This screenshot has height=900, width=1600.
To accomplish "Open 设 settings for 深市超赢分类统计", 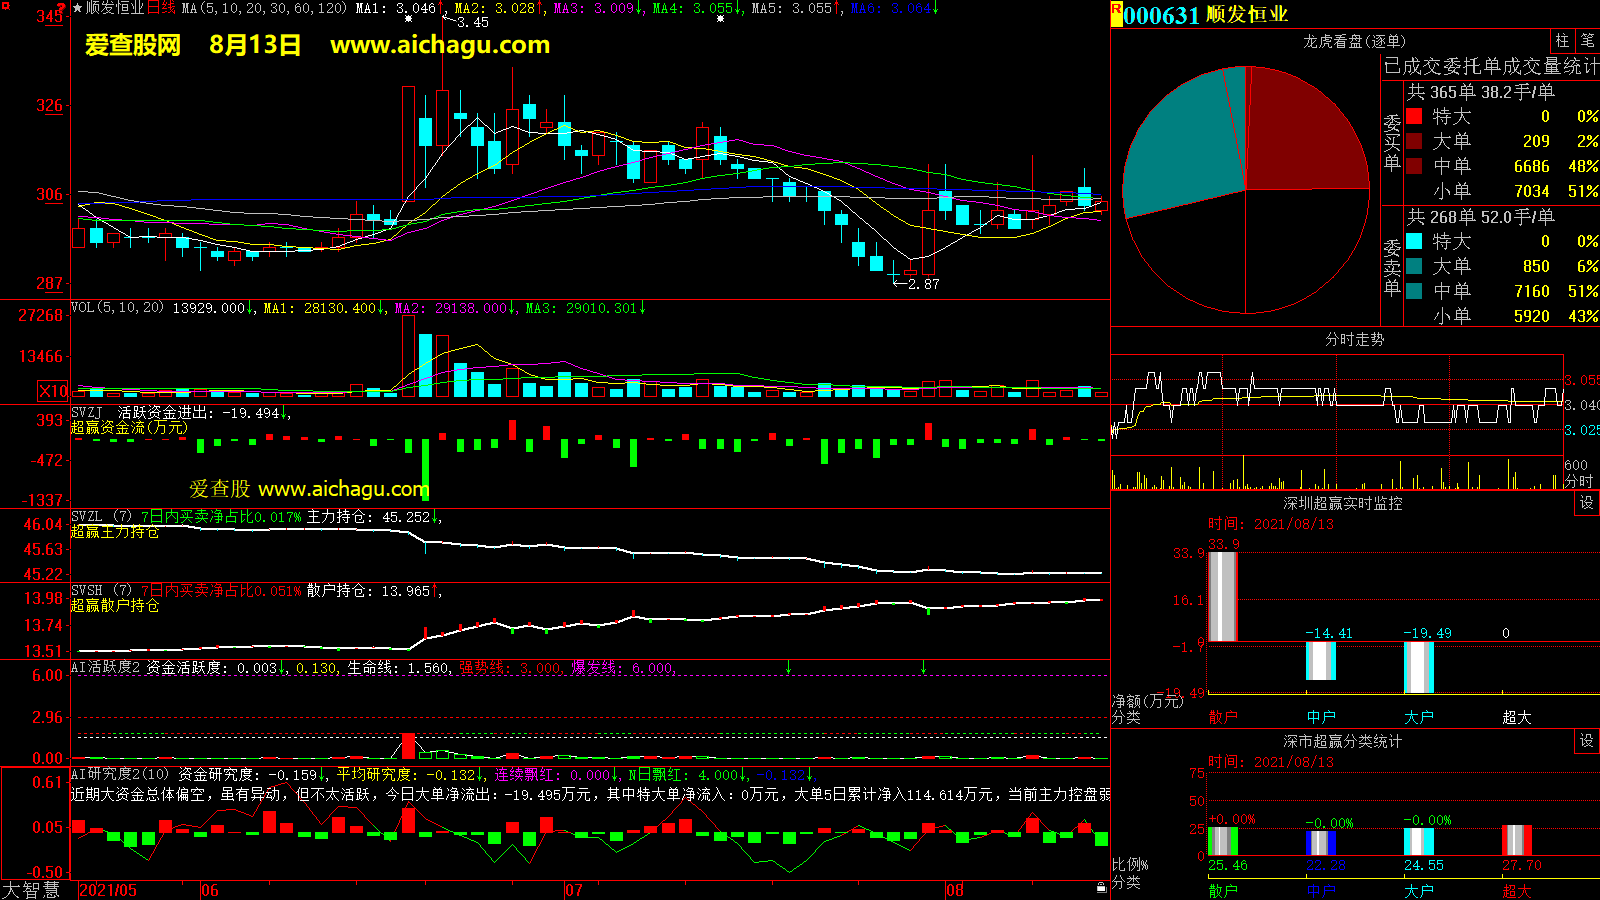I will [1586, 741].
